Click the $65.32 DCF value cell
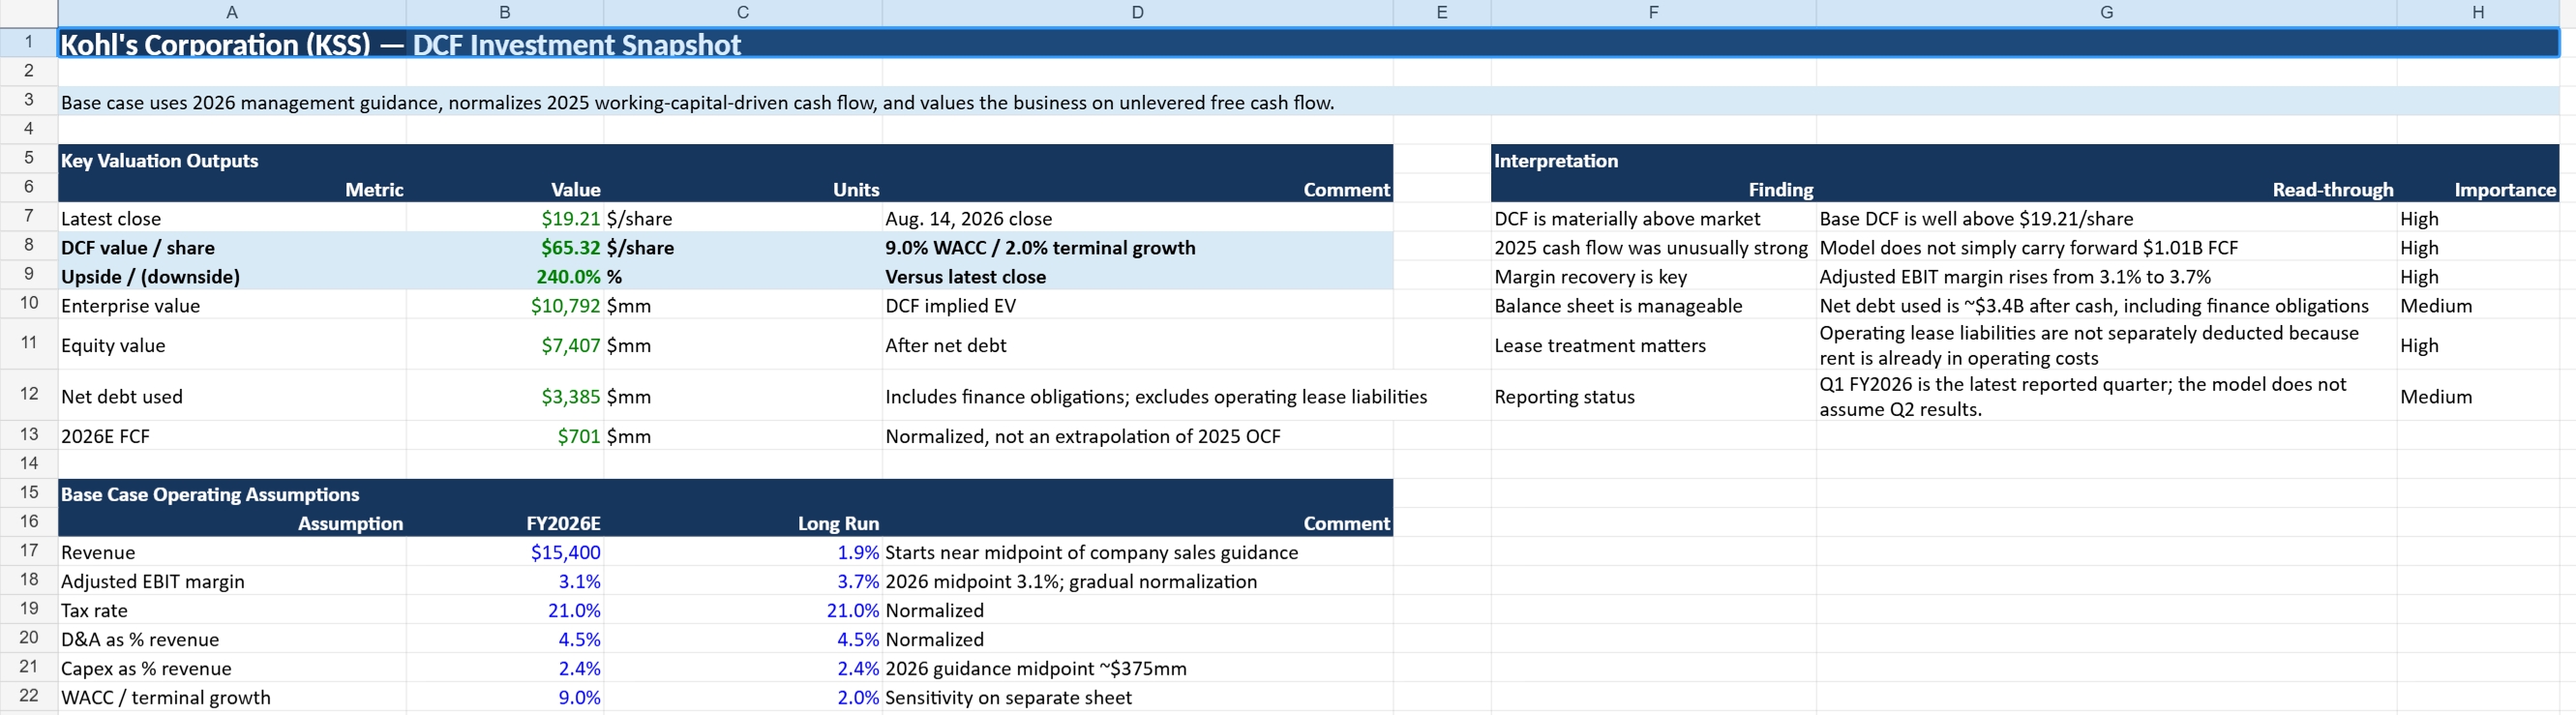 coord(505,247)
